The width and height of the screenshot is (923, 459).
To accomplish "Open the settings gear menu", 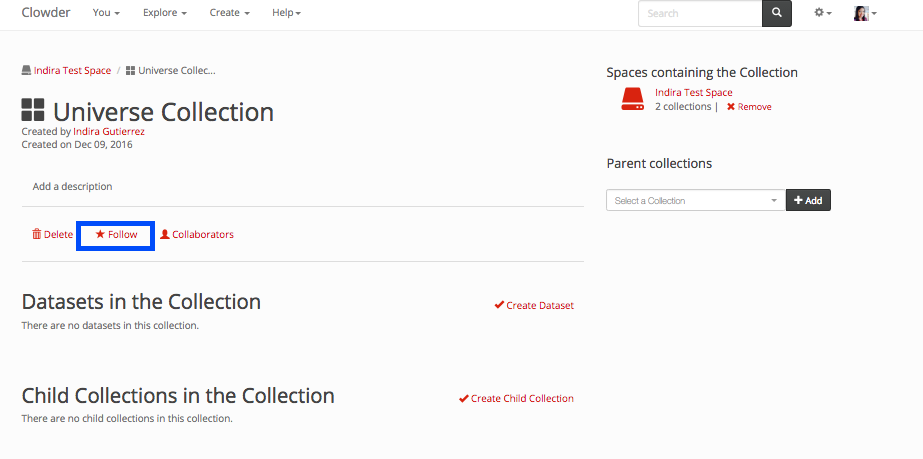I will coord(823,13).
